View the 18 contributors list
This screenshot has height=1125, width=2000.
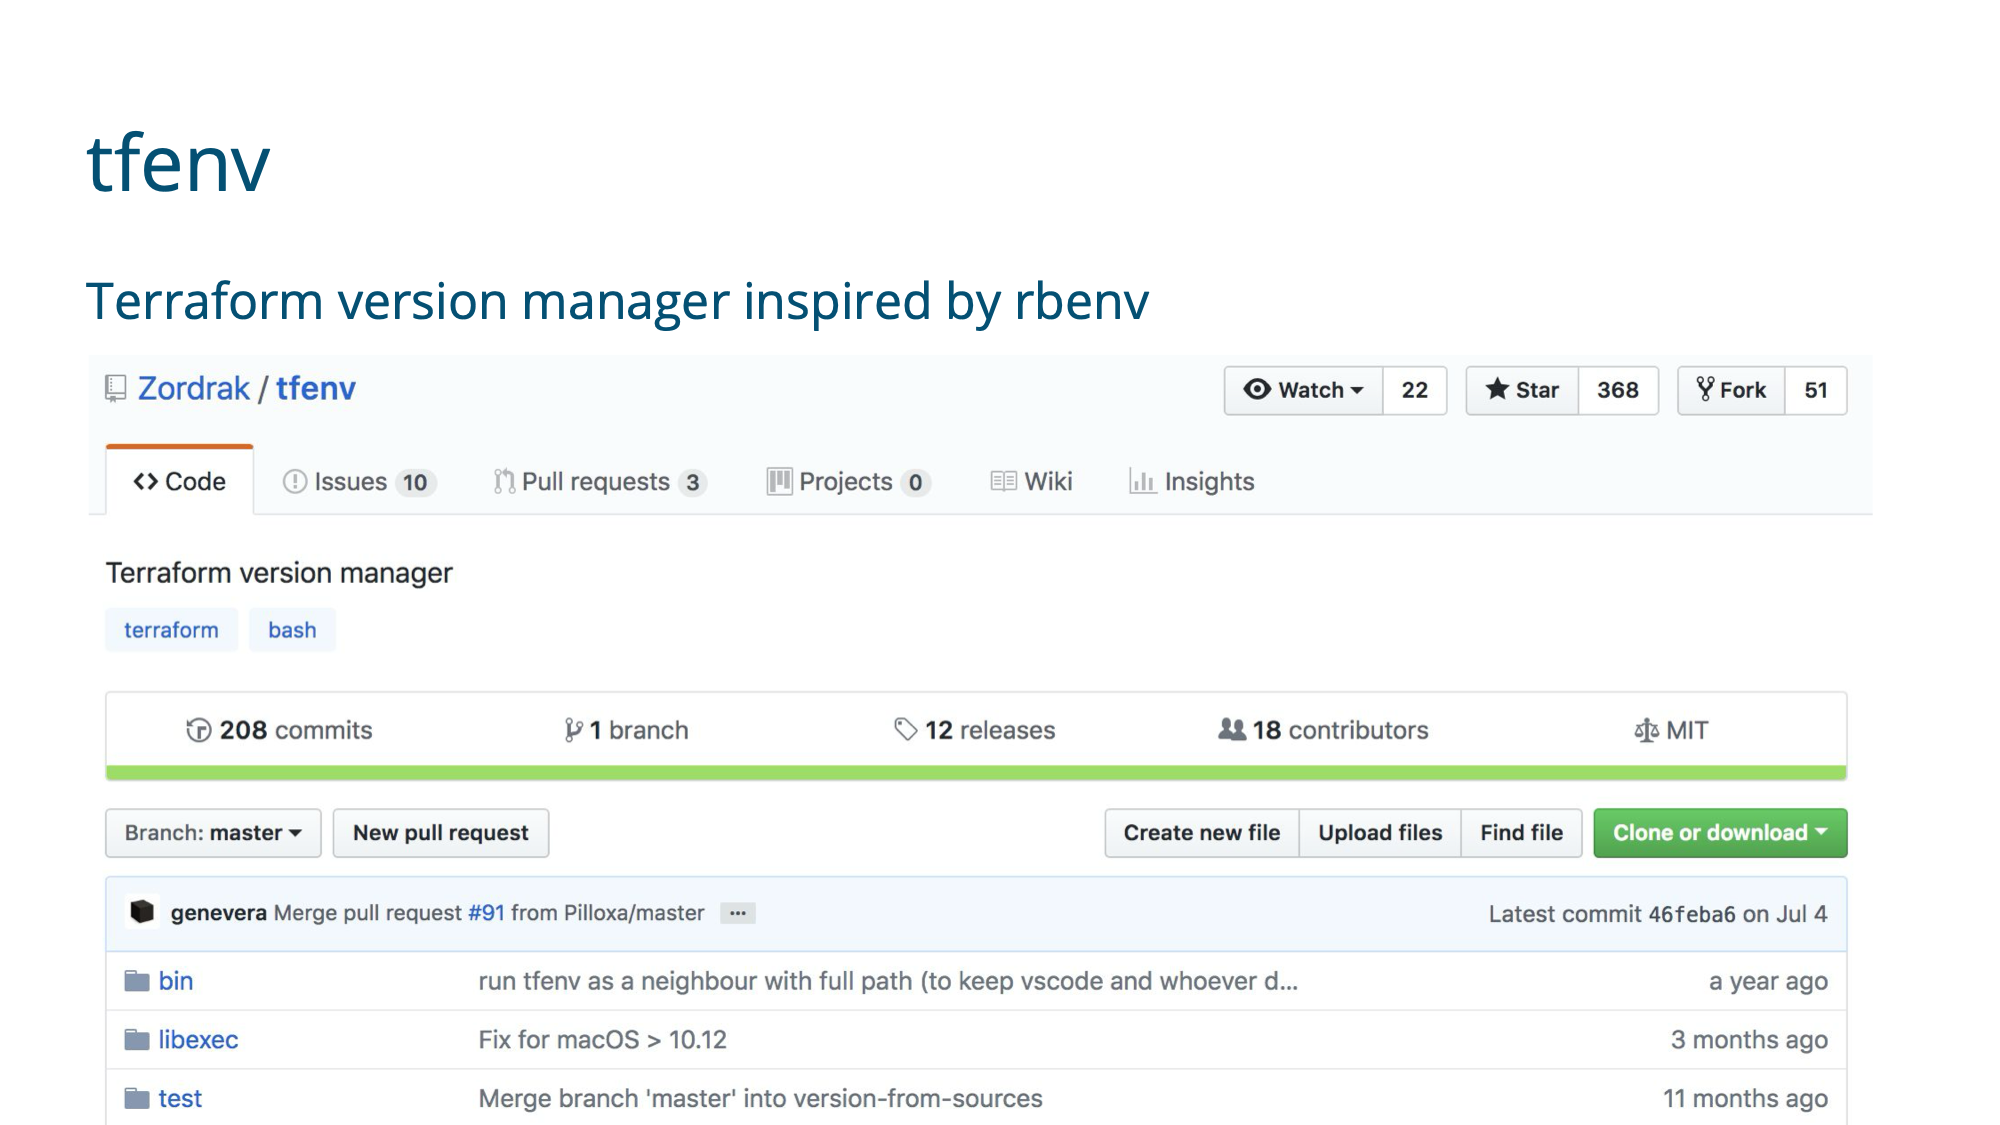[x=1323, y=730]
